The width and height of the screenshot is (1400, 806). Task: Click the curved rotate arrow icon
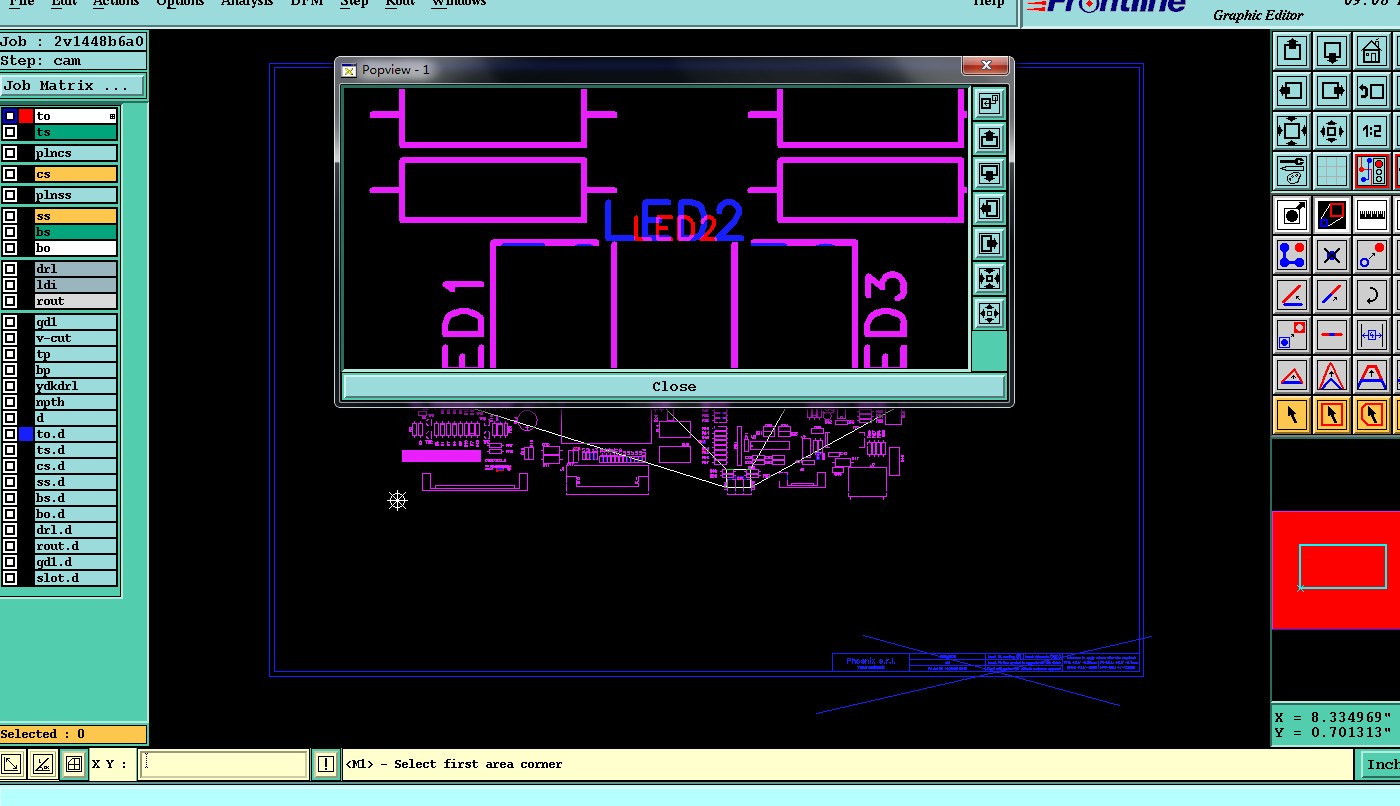1371,295
